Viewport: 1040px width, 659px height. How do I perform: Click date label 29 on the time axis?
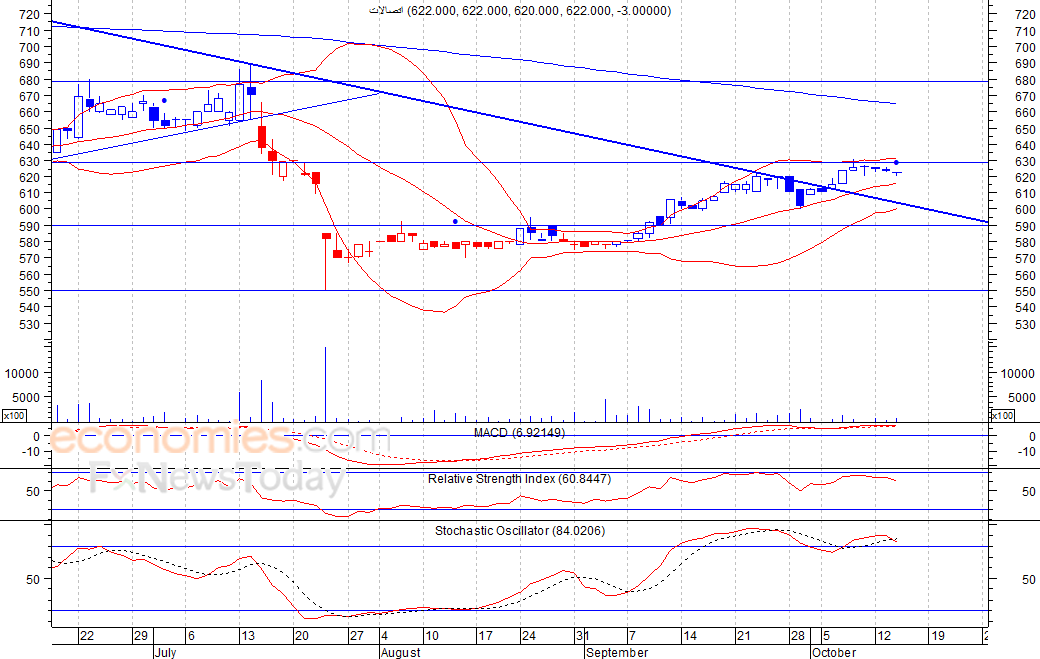coord(141,636)
